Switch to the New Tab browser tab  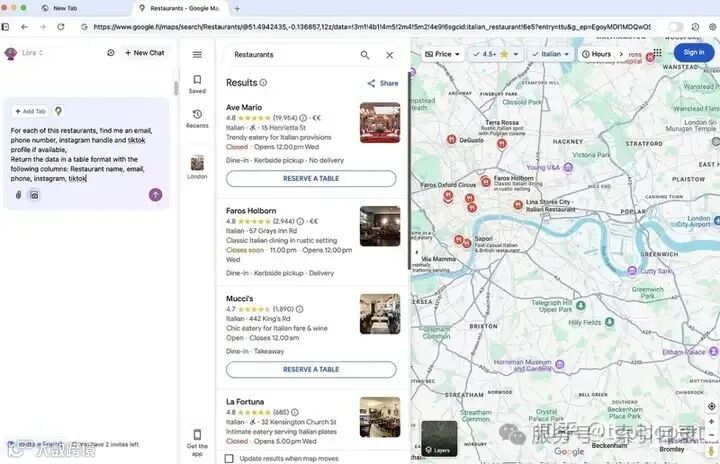click(64, 8)
